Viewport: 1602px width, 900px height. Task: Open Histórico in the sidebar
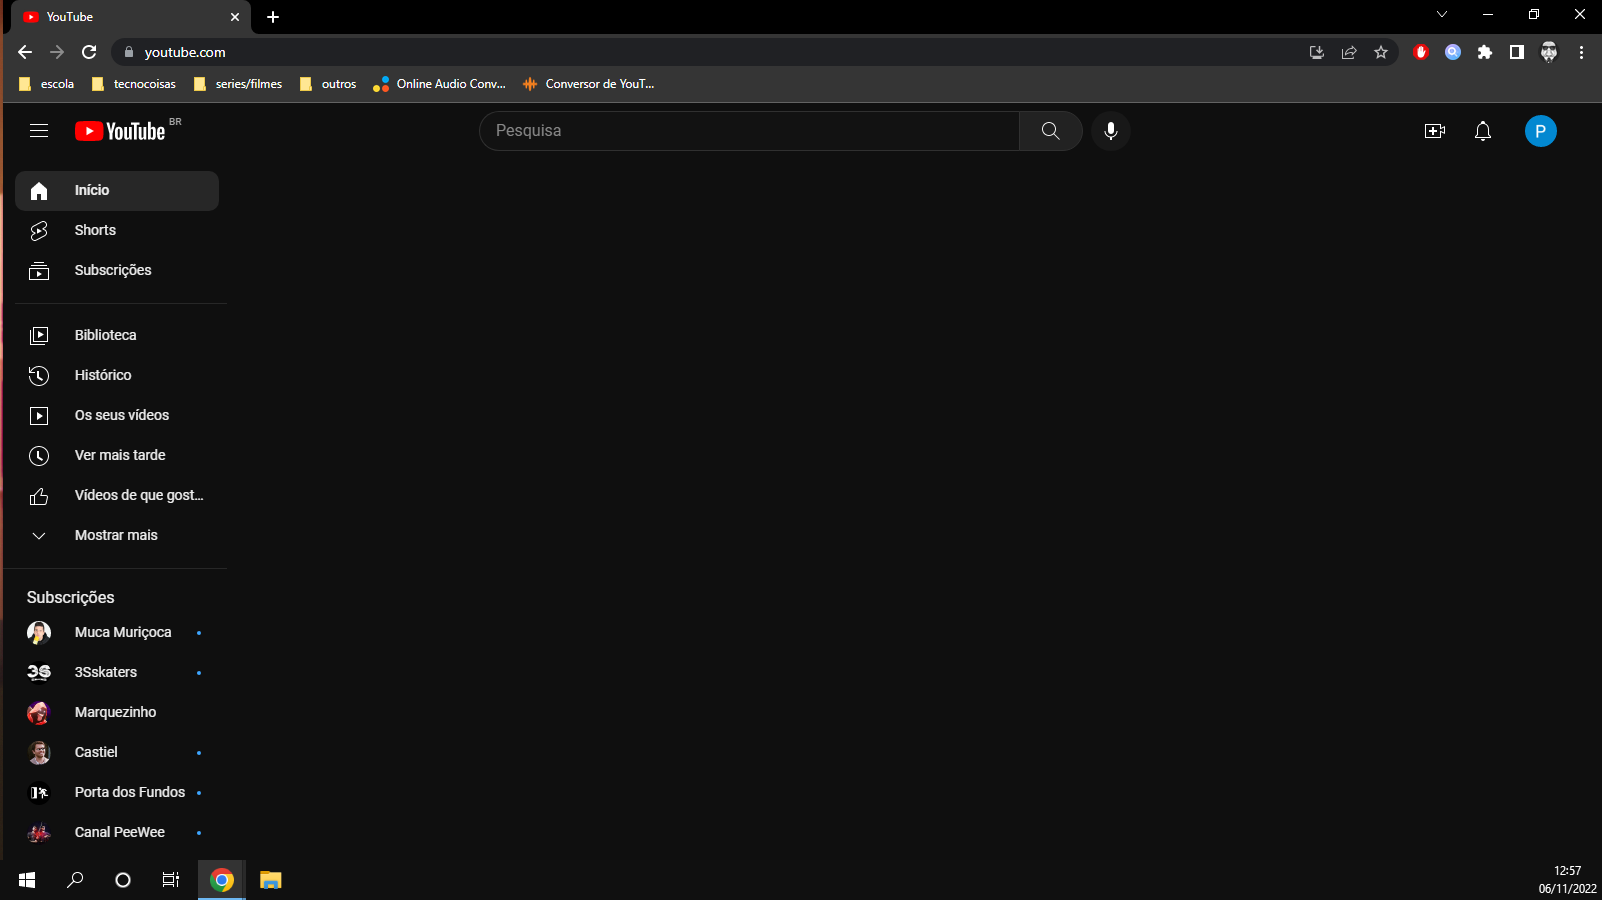[x=117, y=376]
